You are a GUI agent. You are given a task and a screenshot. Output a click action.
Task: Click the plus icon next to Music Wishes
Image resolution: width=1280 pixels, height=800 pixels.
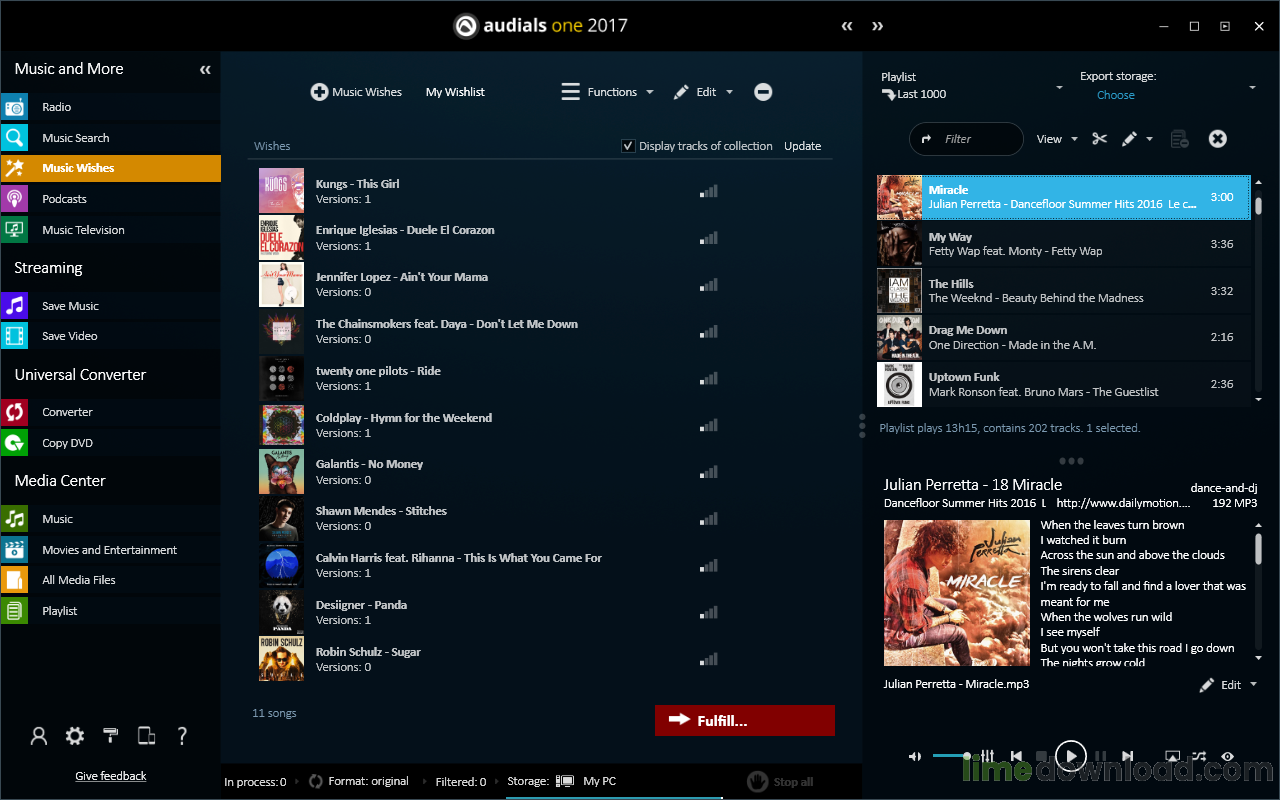[x=320, y=92]
